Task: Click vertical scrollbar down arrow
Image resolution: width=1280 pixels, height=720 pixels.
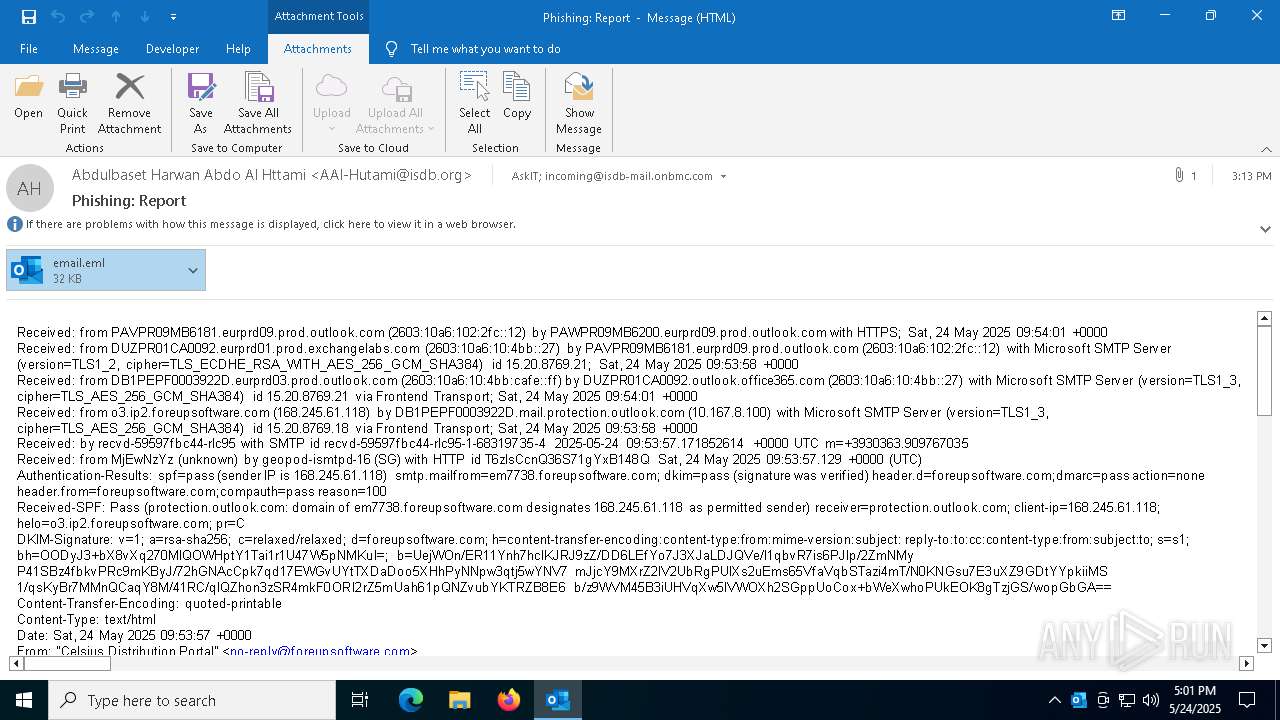Action: pyautogui.click(x=1264, y=646)
